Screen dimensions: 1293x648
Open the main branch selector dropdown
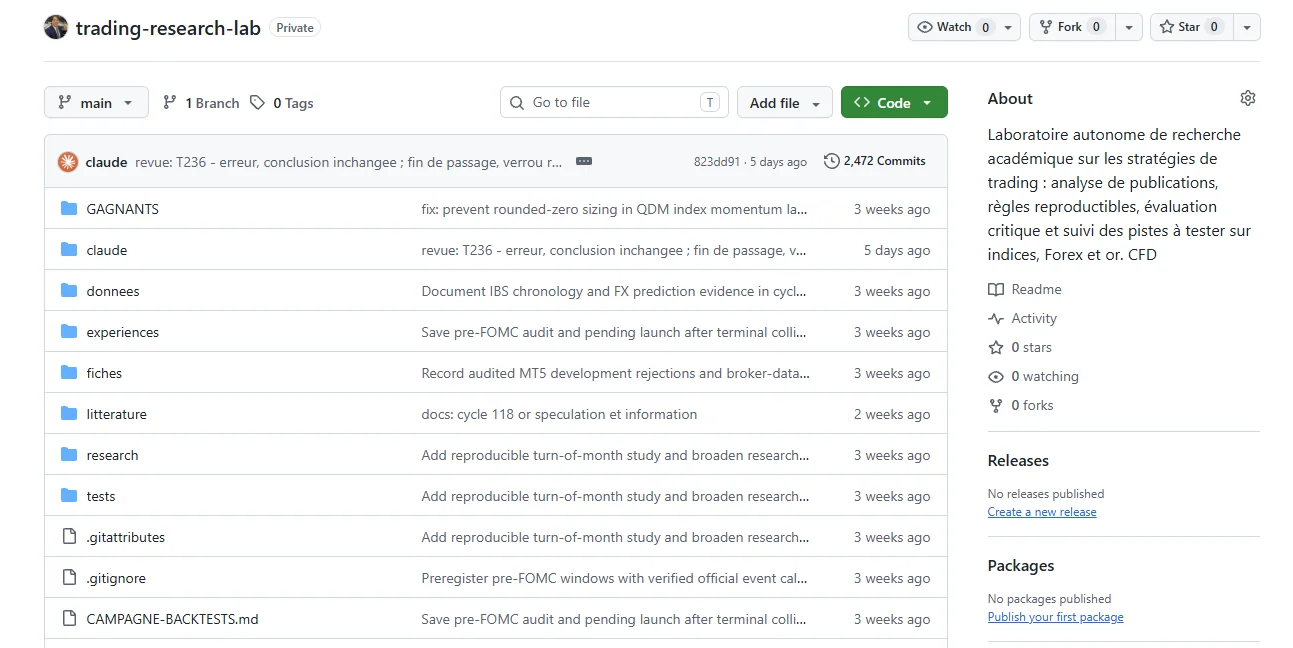96,102
